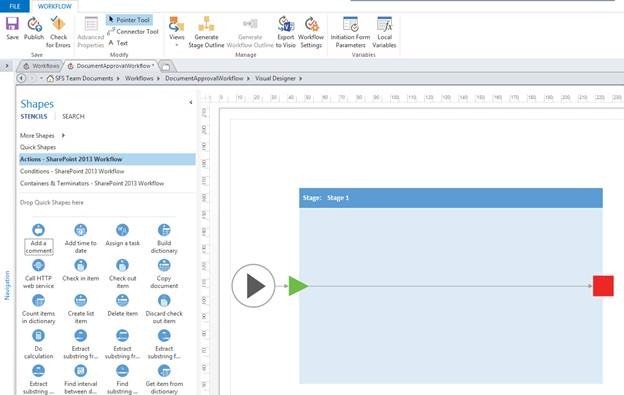Click DocumentApprovalWorkflow breadcrumb
The width and height of the screenshot is (624, 395).
204,78
